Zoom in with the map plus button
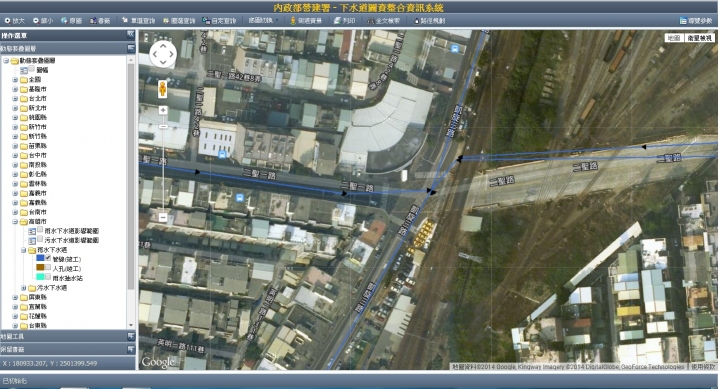The image size is (720, 389). [x=163, y=110]
